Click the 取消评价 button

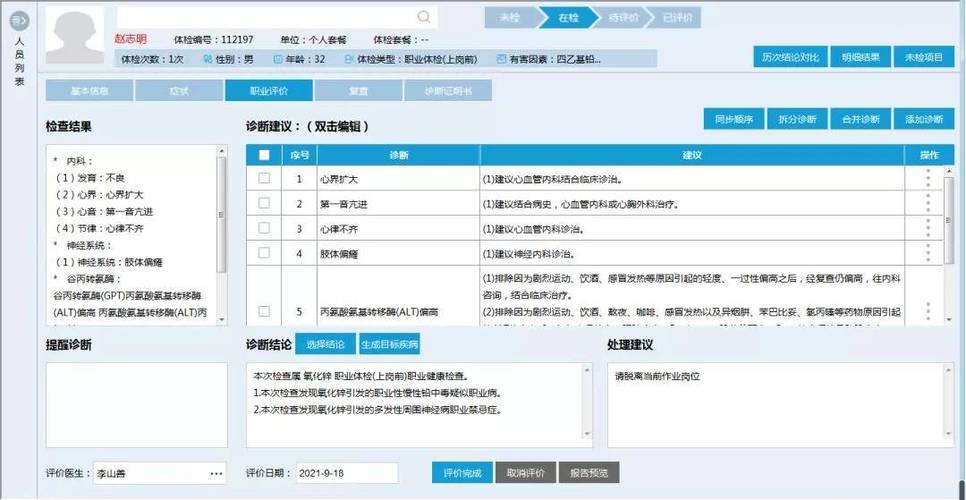pos(526,473)
